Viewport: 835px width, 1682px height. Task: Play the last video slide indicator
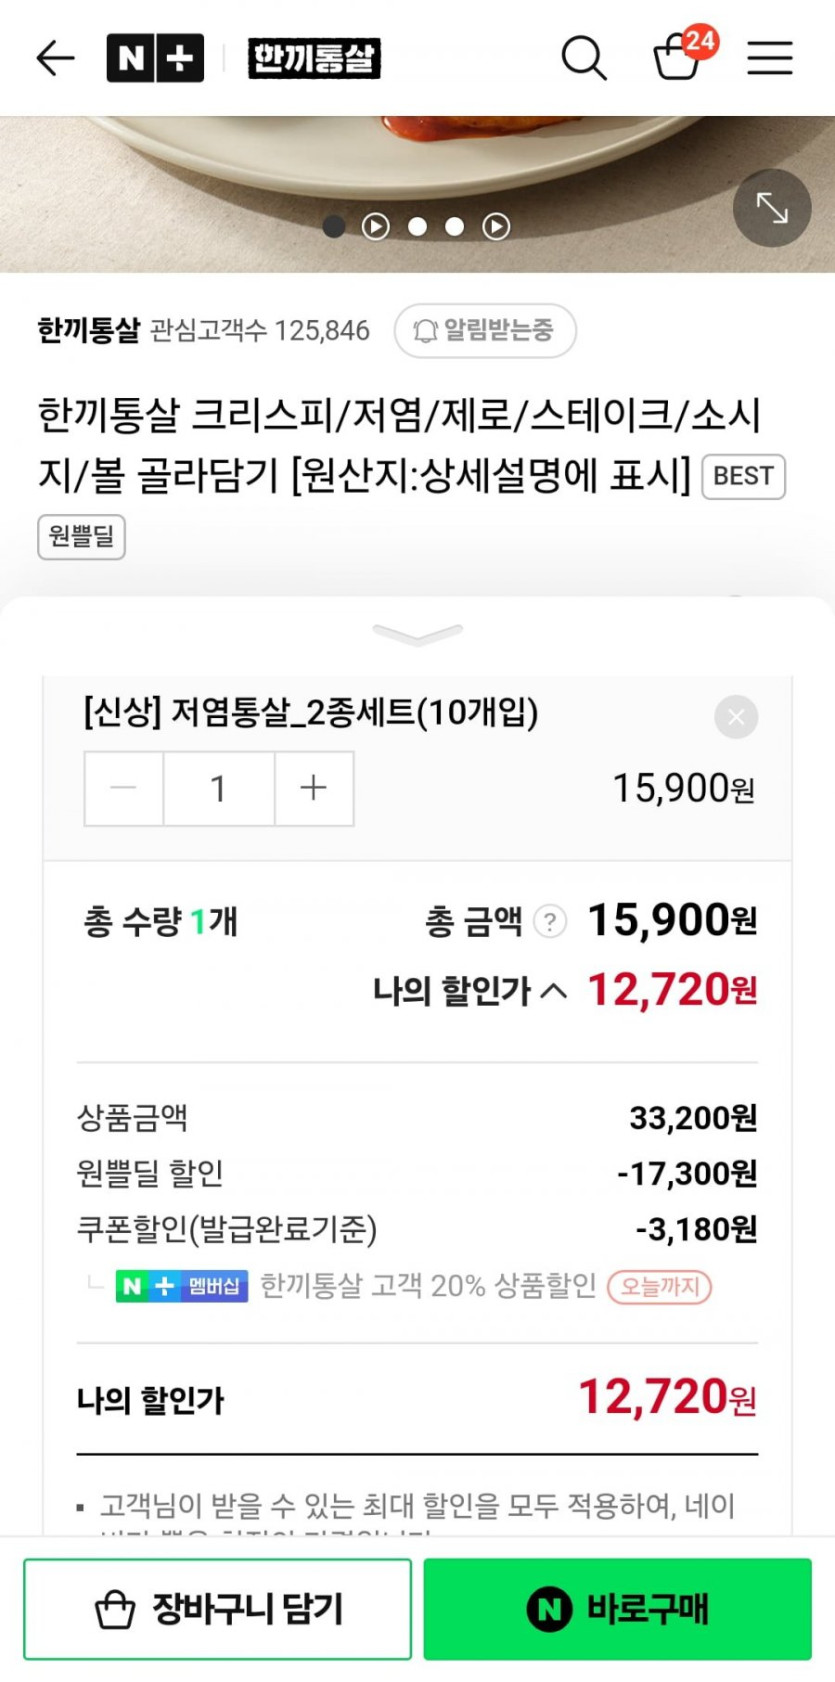tap(496, 227)
